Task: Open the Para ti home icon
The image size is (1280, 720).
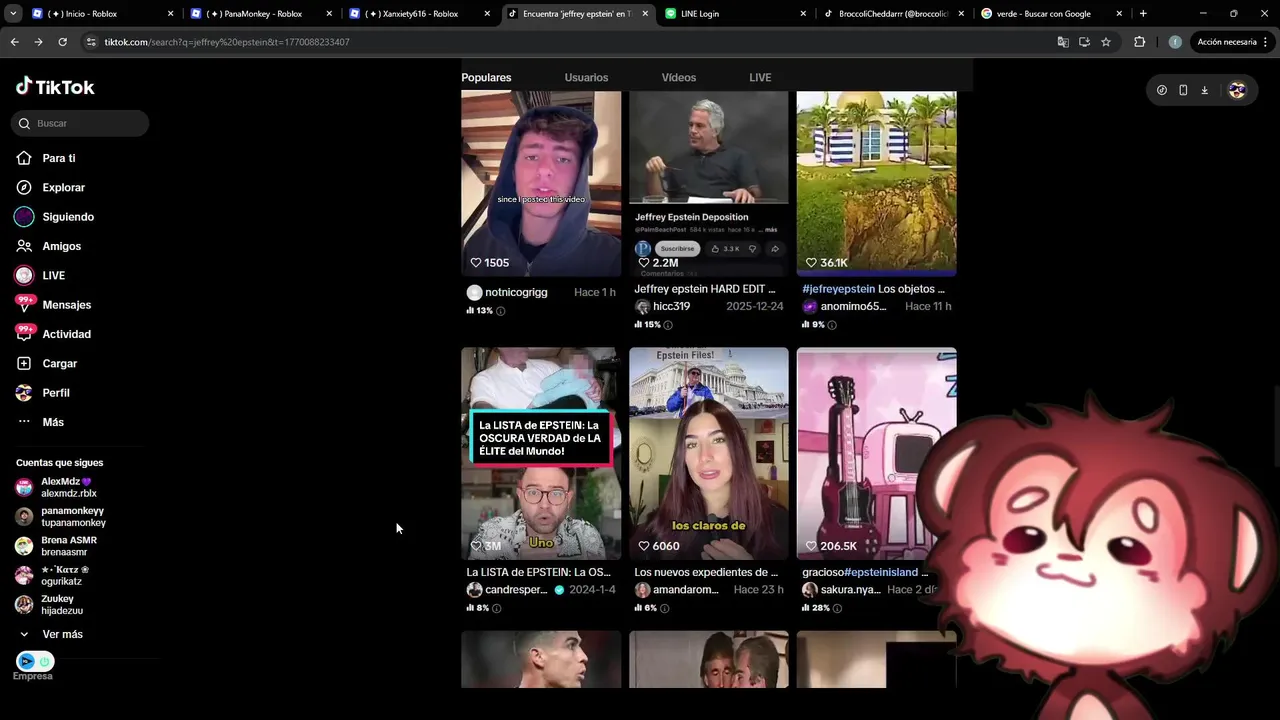Action: [24, 158]
